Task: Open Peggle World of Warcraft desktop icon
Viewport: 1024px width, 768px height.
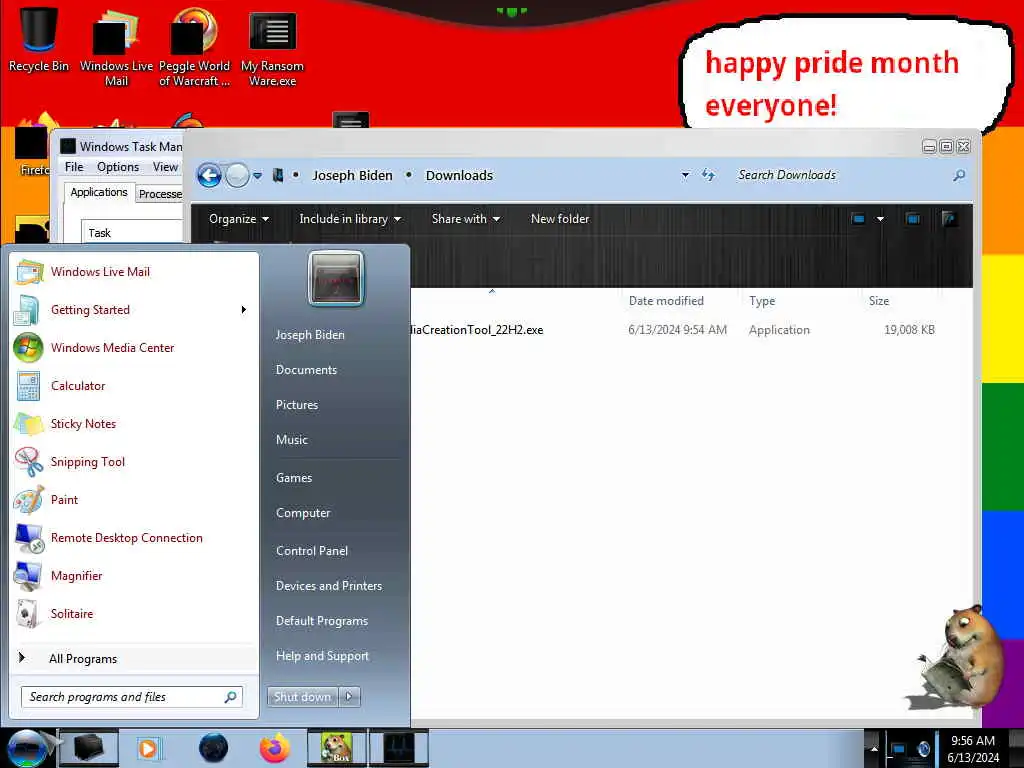Action: coord(194,47)
